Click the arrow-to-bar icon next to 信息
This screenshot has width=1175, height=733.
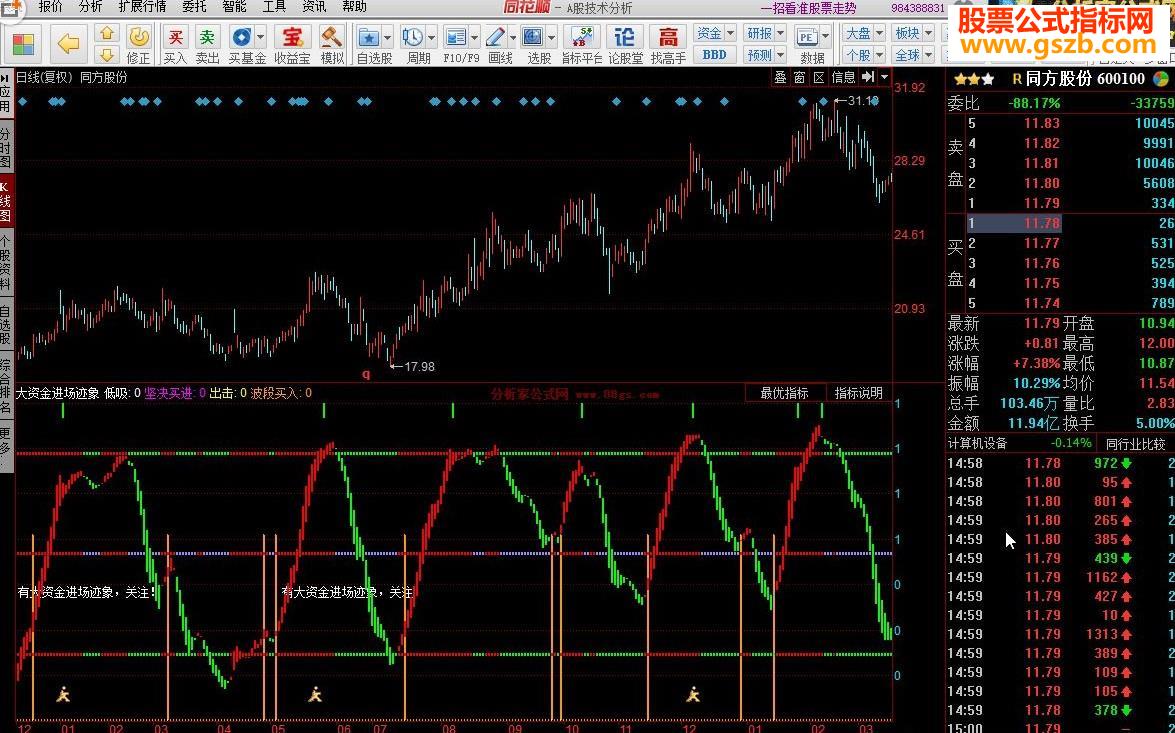[868, 76]
